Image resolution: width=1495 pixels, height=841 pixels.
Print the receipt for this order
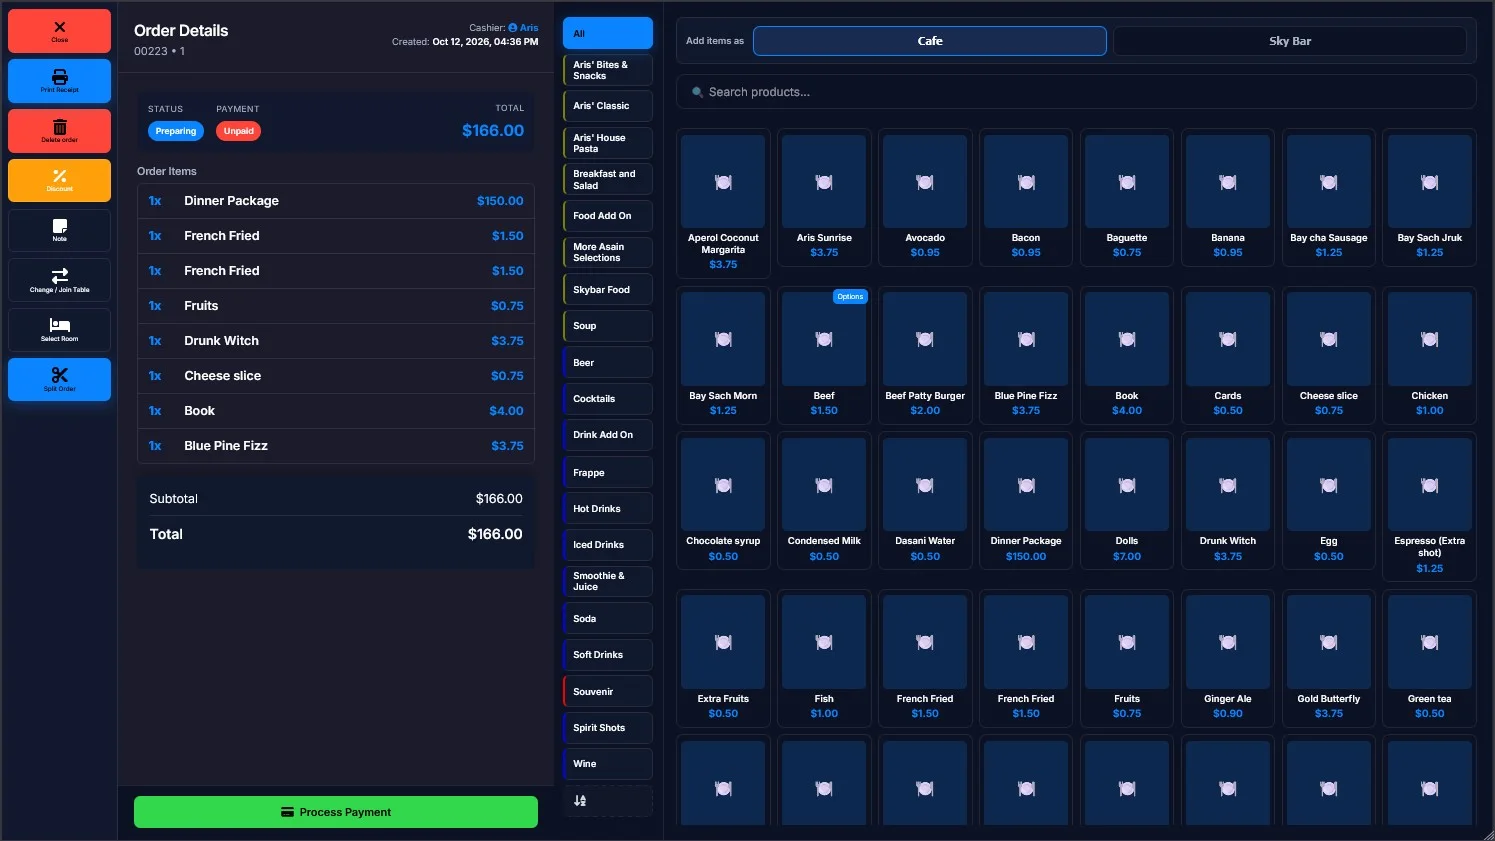coord(59,81)
